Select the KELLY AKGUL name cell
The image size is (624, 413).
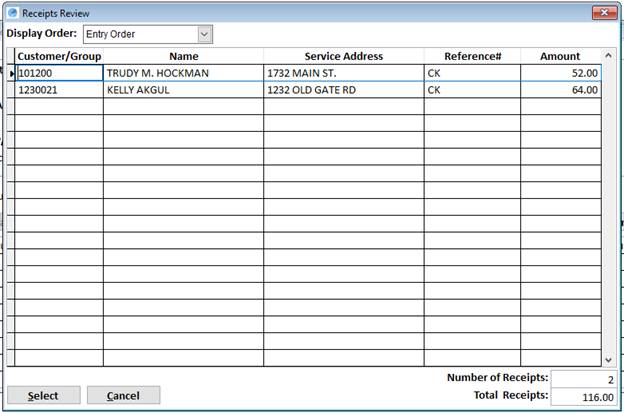click(183, 90)
